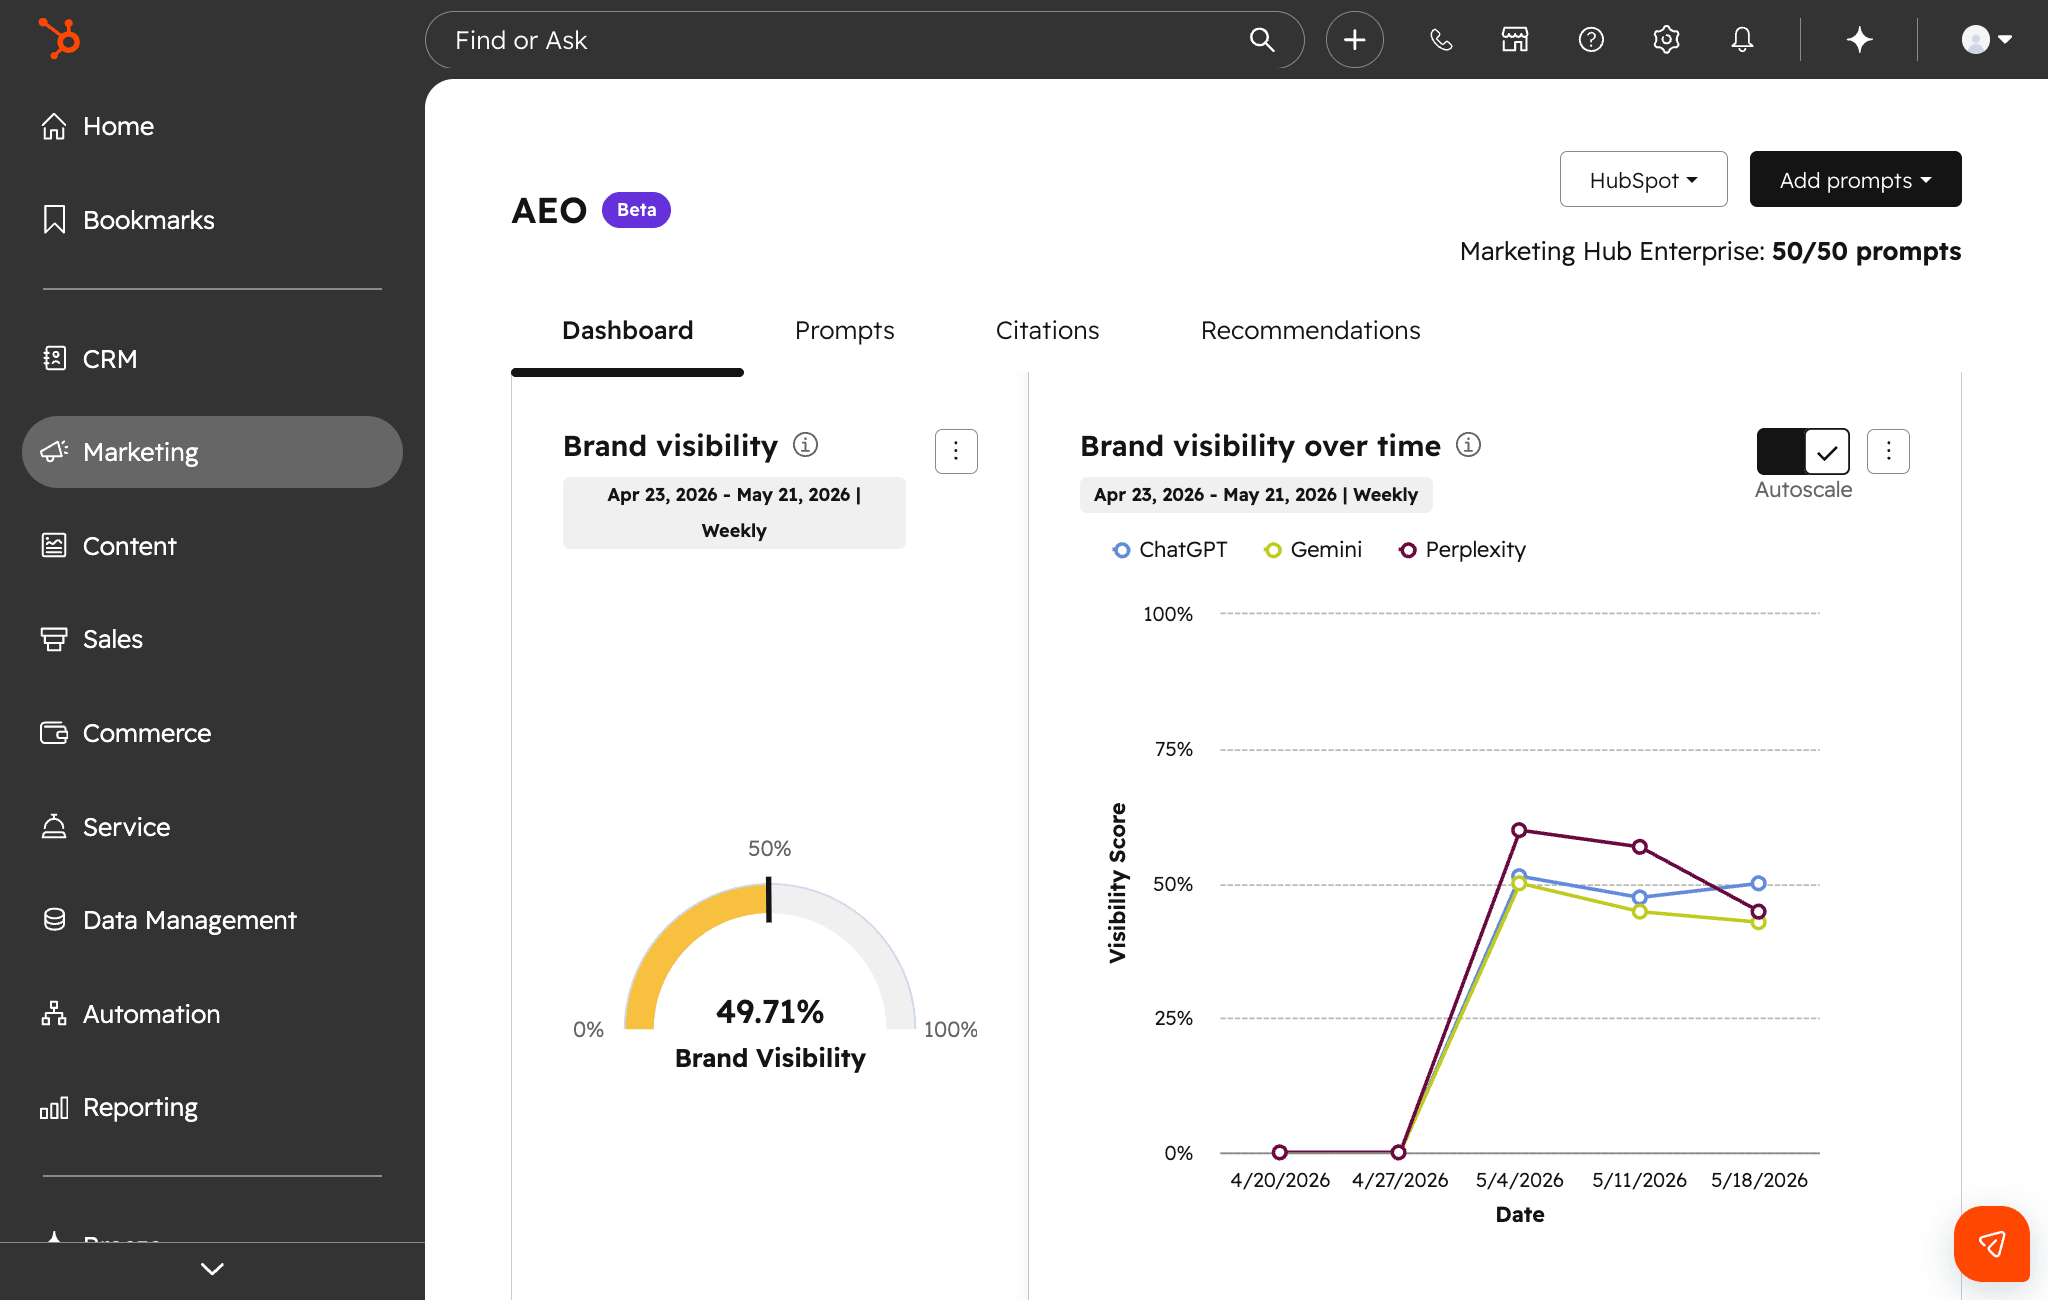Toggle the Perplexity legend series

(1462, 550)
